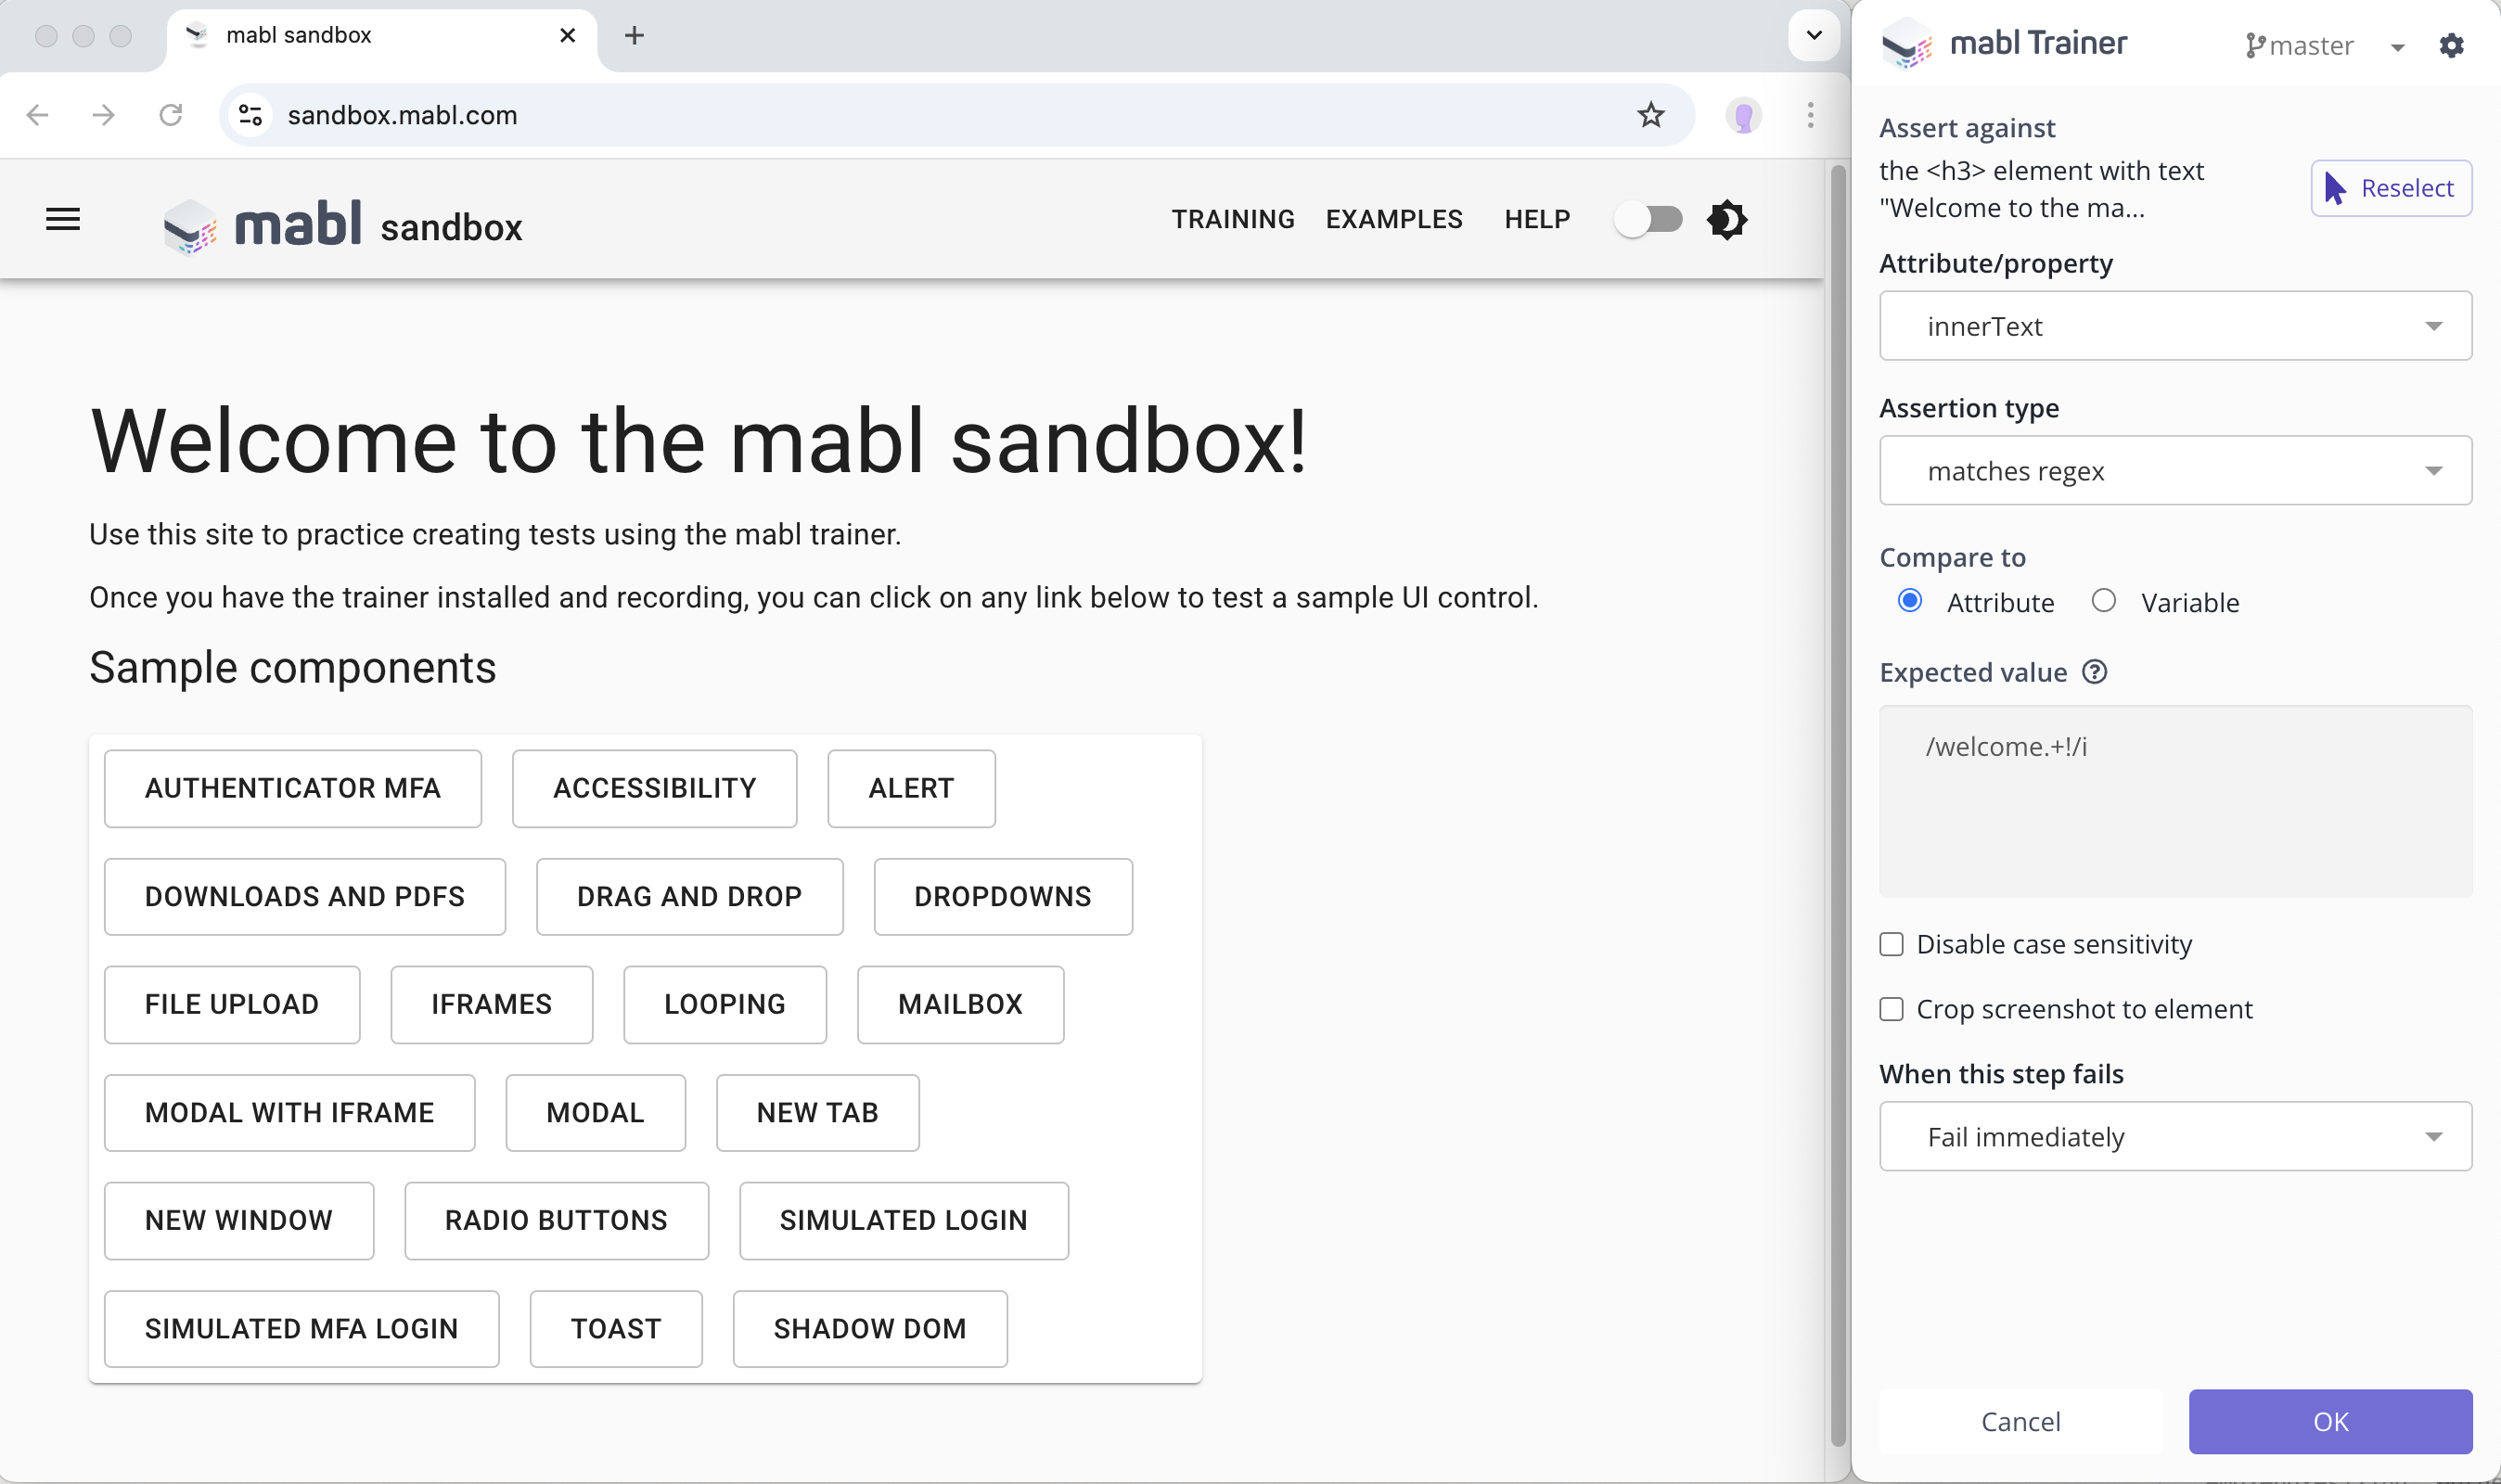Image resolution: width=2501 pixels, height=1484 pixels.
Task: Open the tab search dropdown
Action: tap(1813, 35)
